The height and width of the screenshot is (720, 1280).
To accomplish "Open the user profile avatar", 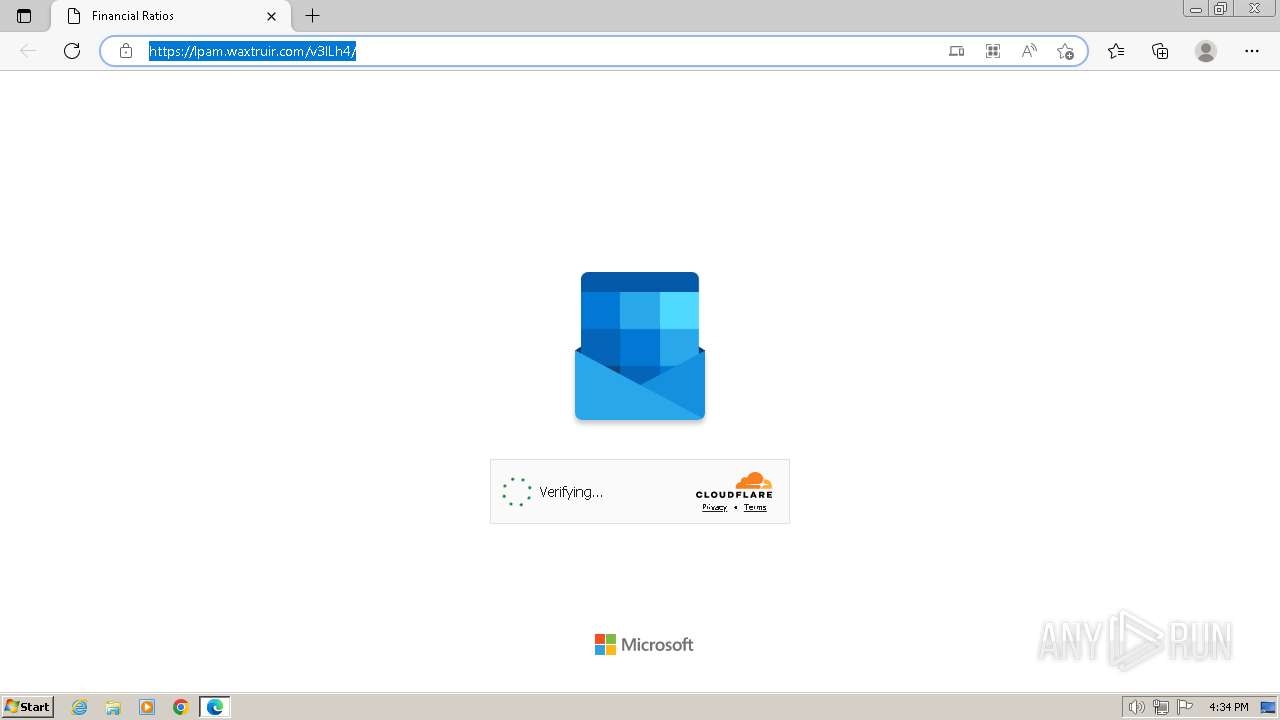I will pos(1206,51).
